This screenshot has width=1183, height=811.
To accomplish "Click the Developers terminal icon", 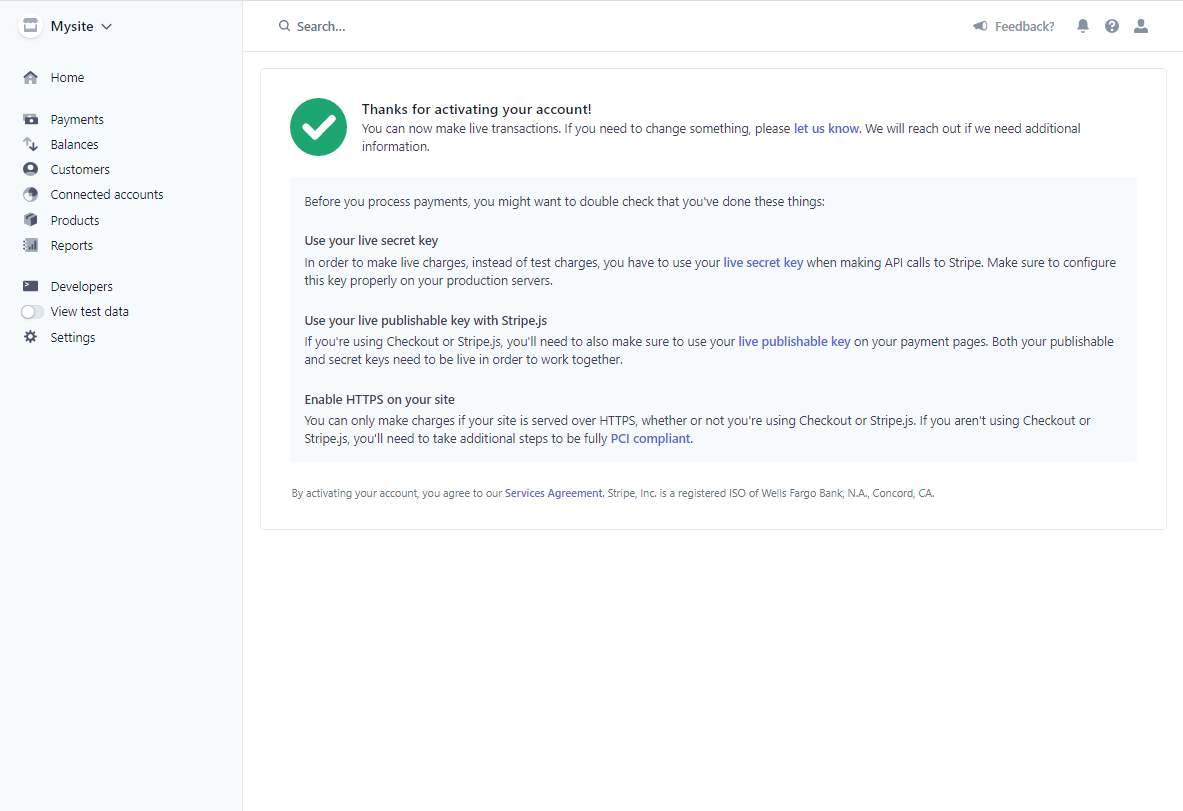I will point(30,286).
